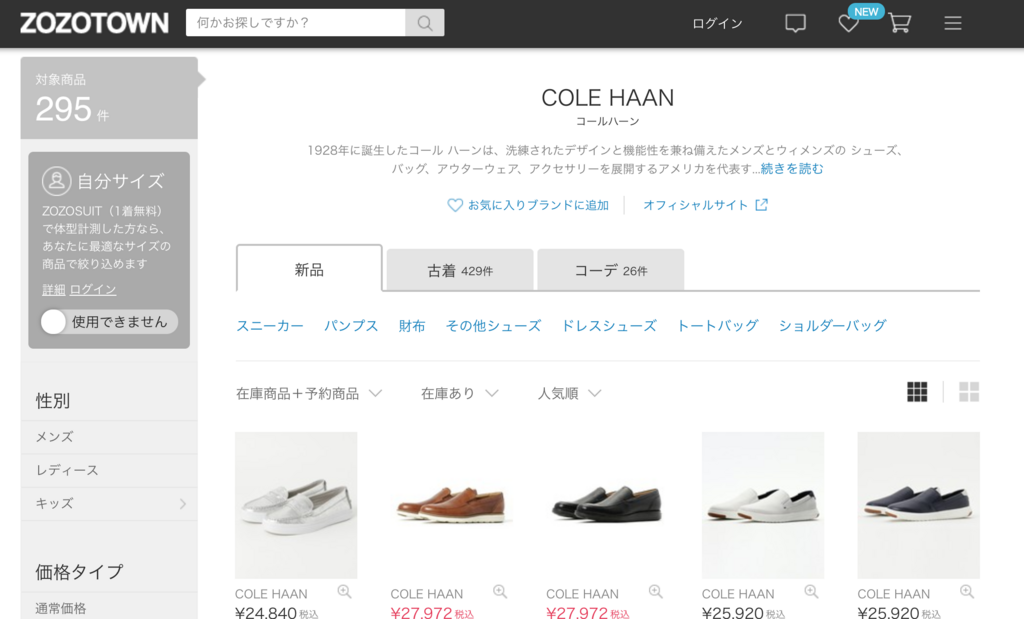Open the favorites heart icon in header

848,24
